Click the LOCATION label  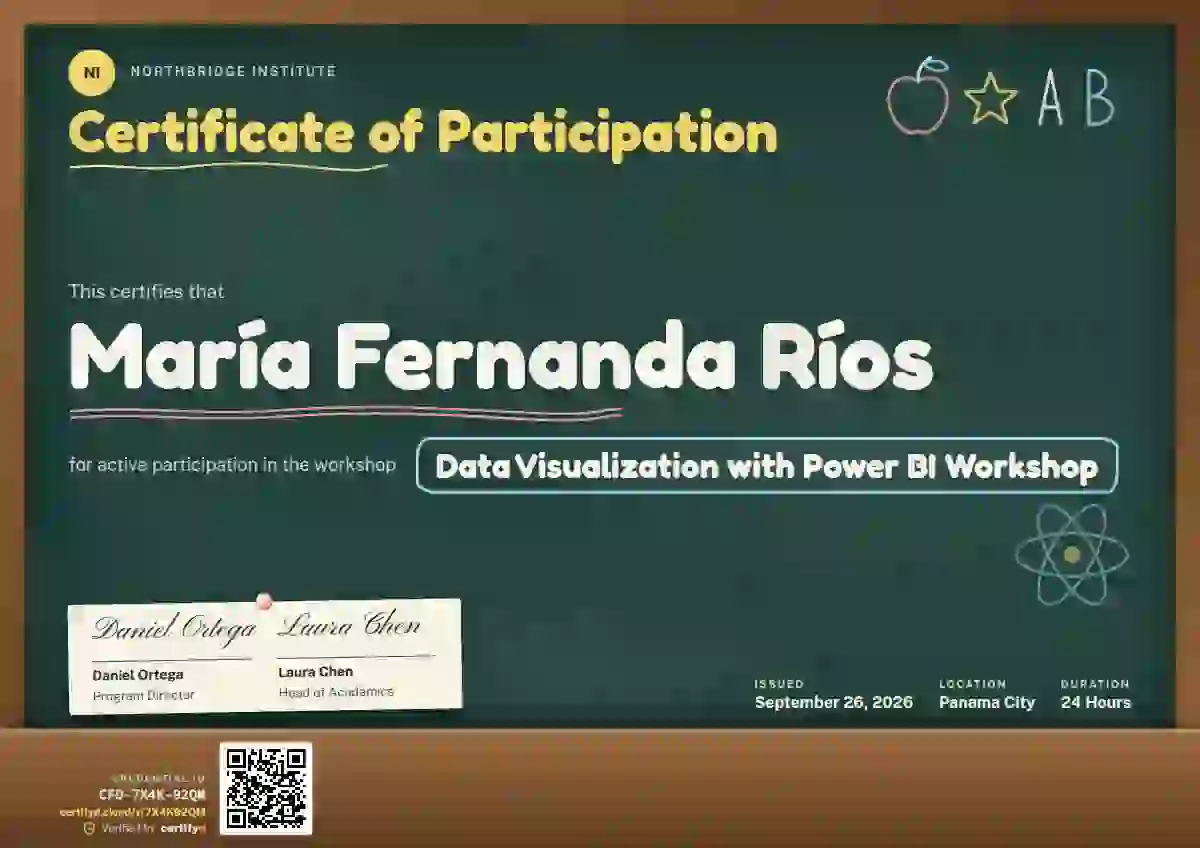pos(973,684)
